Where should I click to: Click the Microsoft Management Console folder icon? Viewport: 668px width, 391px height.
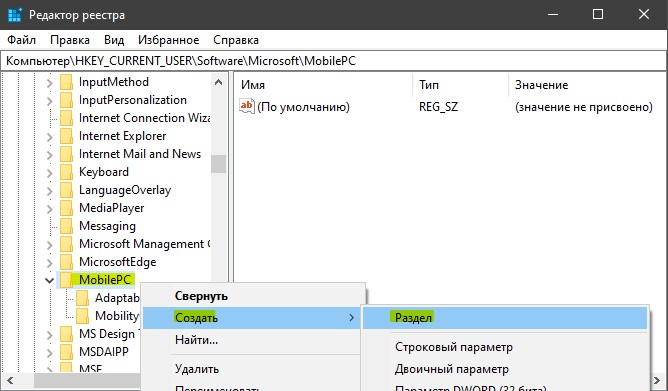(x=66, y=244)
